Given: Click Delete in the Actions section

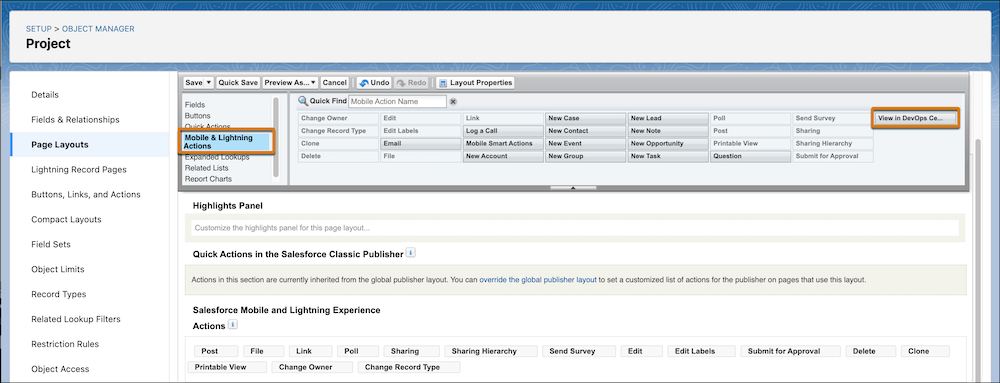Looking at the screenshot, I should pos(871,351).
